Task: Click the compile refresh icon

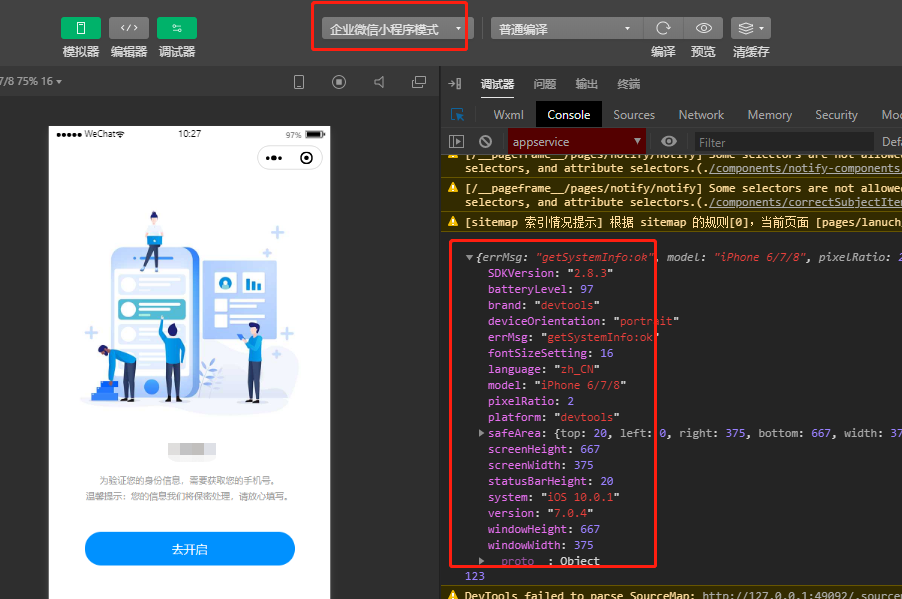Action: pos(663,28)
